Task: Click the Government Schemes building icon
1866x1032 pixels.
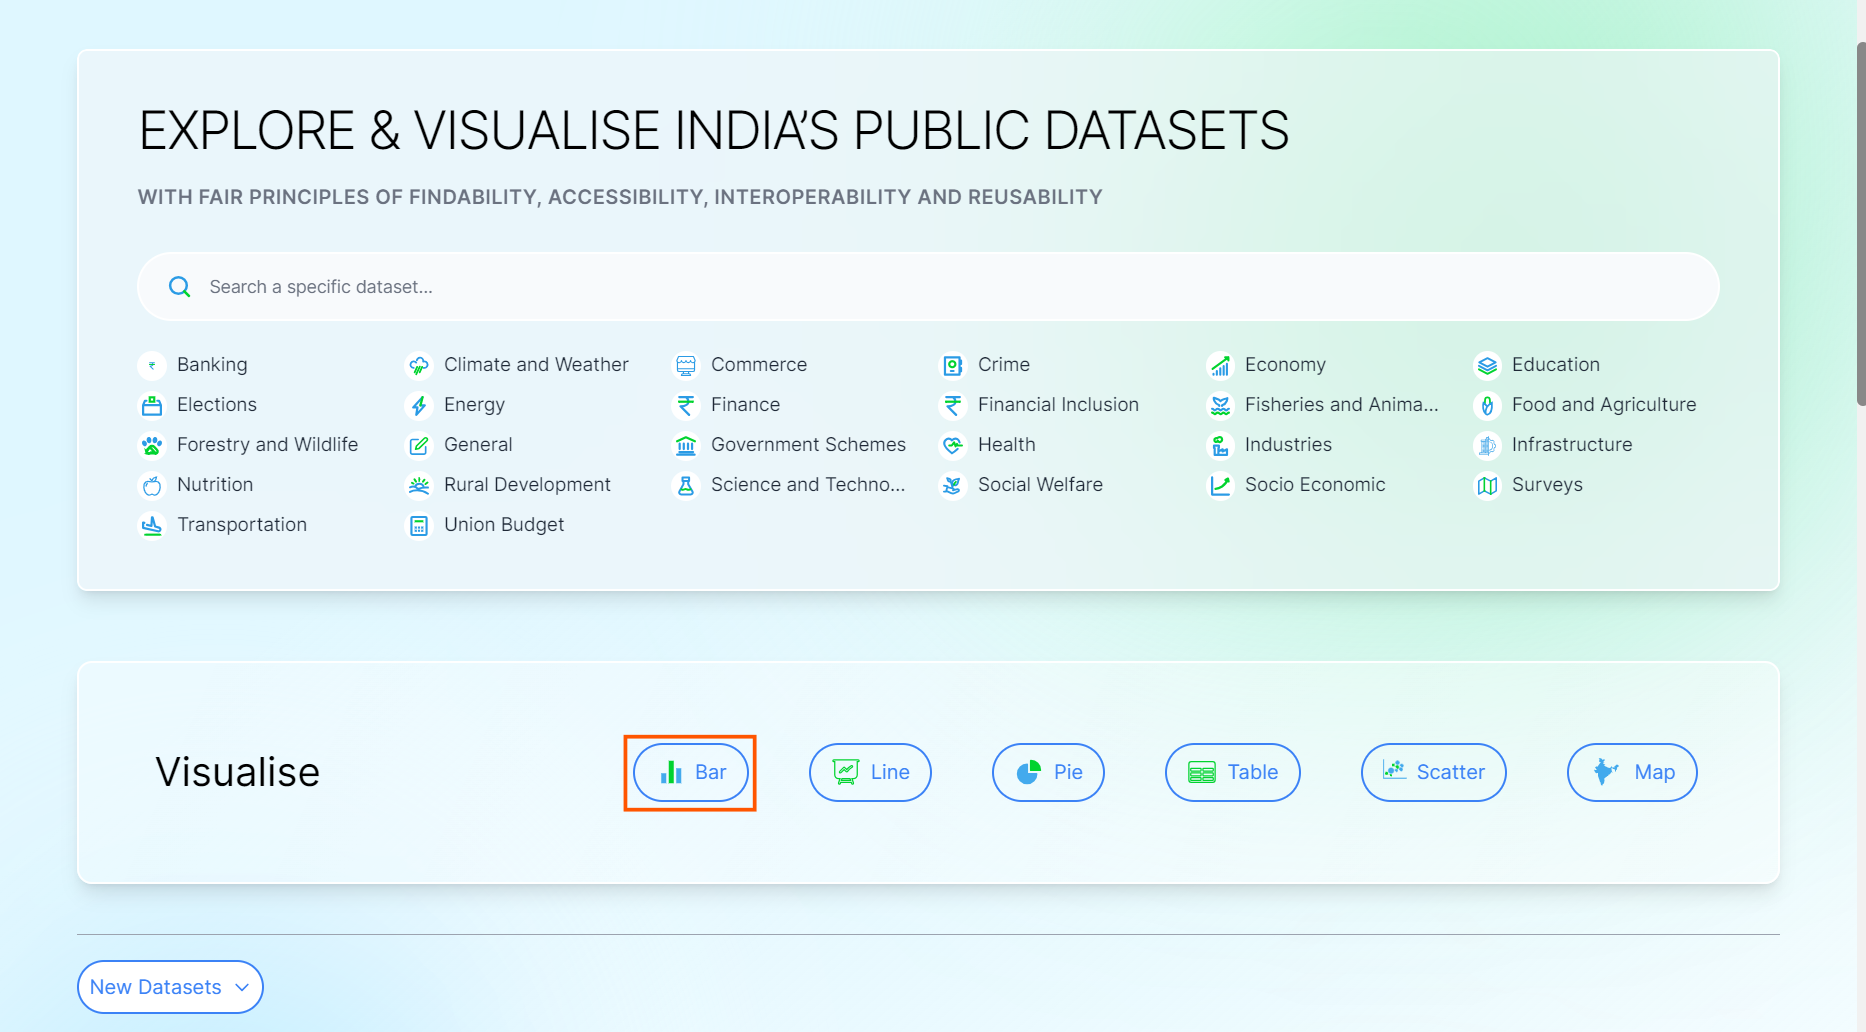Action: (686, 445)
